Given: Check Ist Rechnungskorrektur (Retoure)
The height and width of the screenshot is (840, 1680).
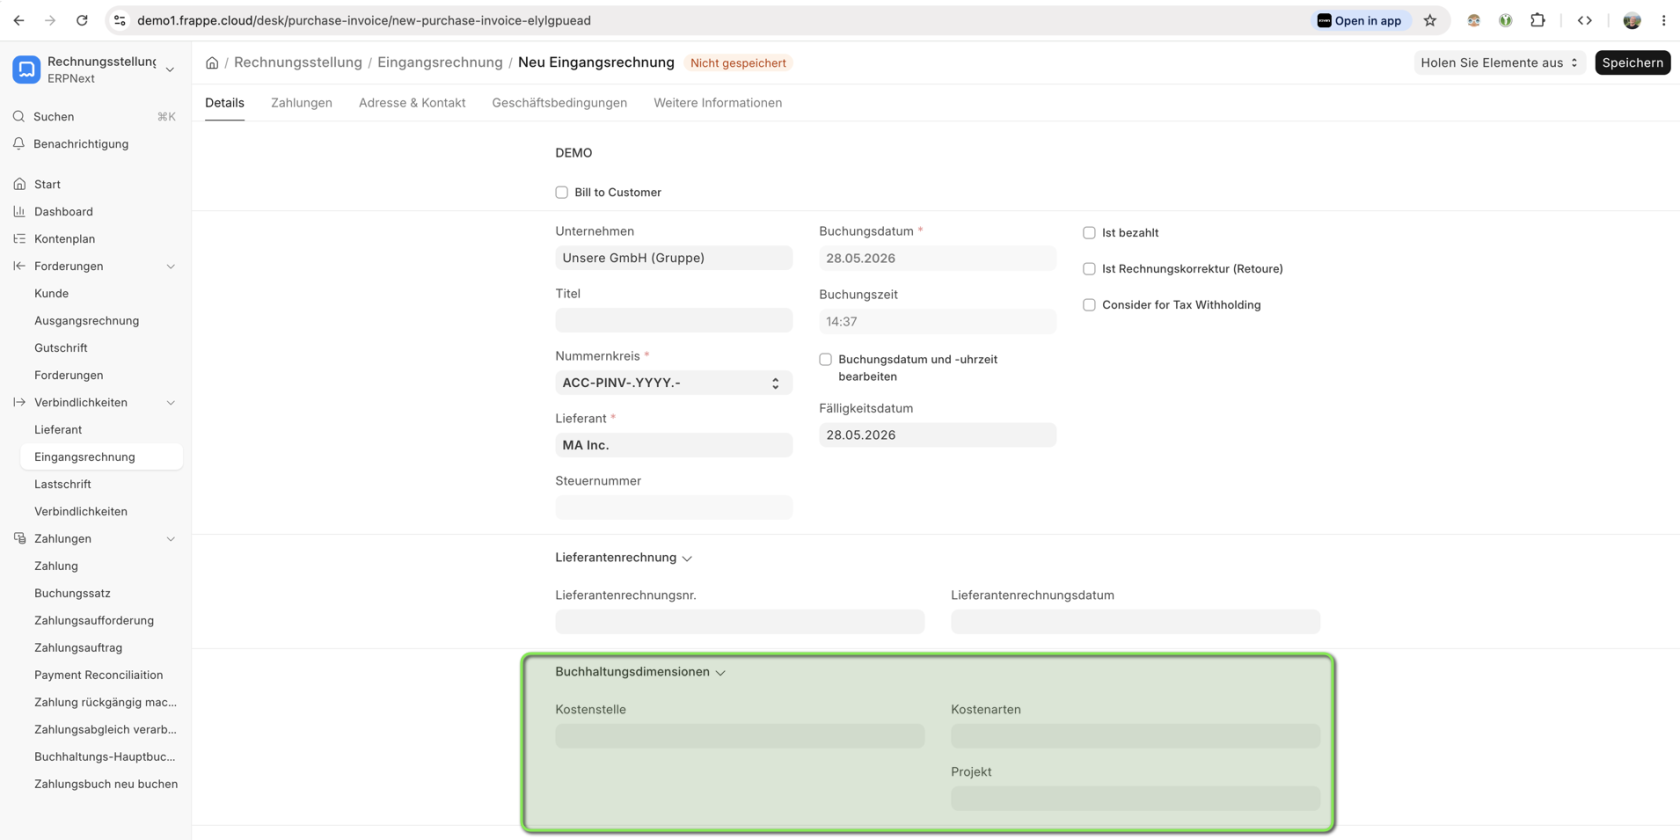Looking at the screenshot, I should click(1089, 269).
